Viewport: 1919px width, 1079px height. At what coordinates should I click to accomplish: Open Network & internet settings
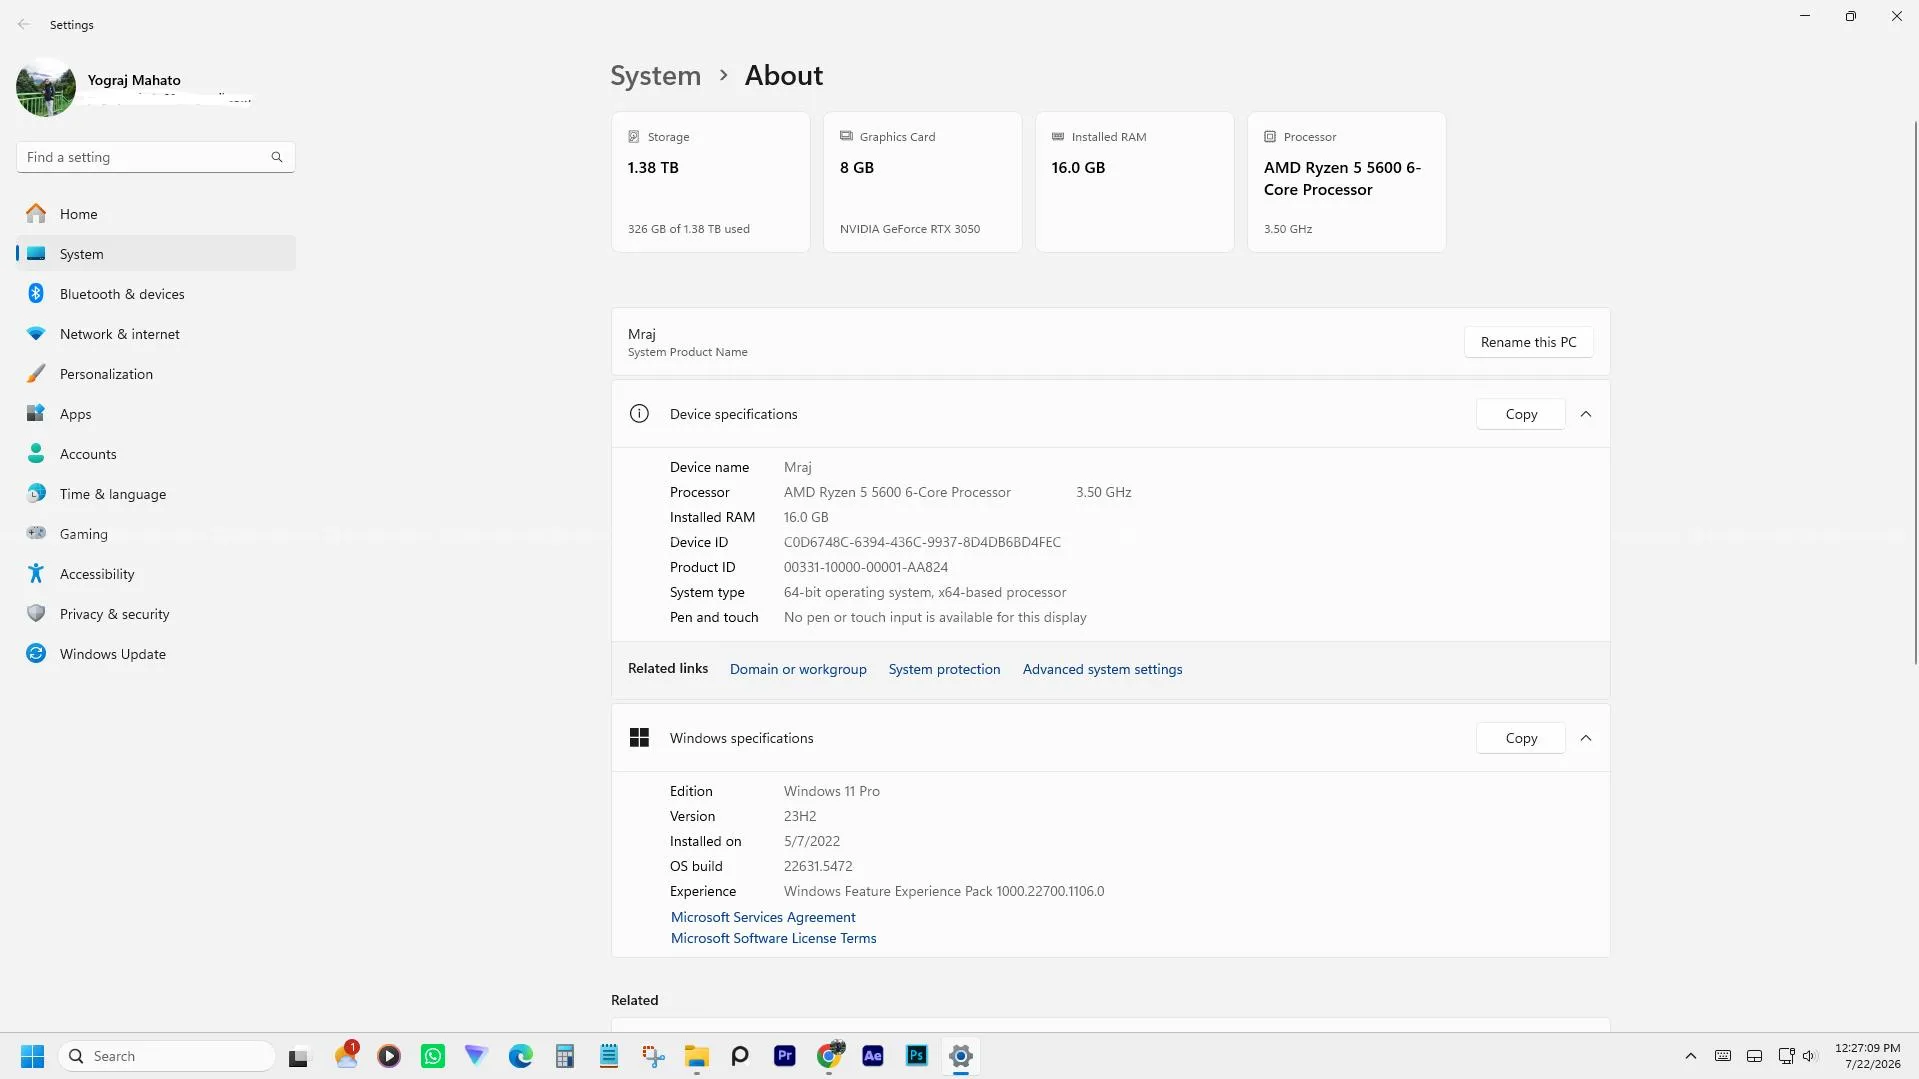[x=156, y=334]
